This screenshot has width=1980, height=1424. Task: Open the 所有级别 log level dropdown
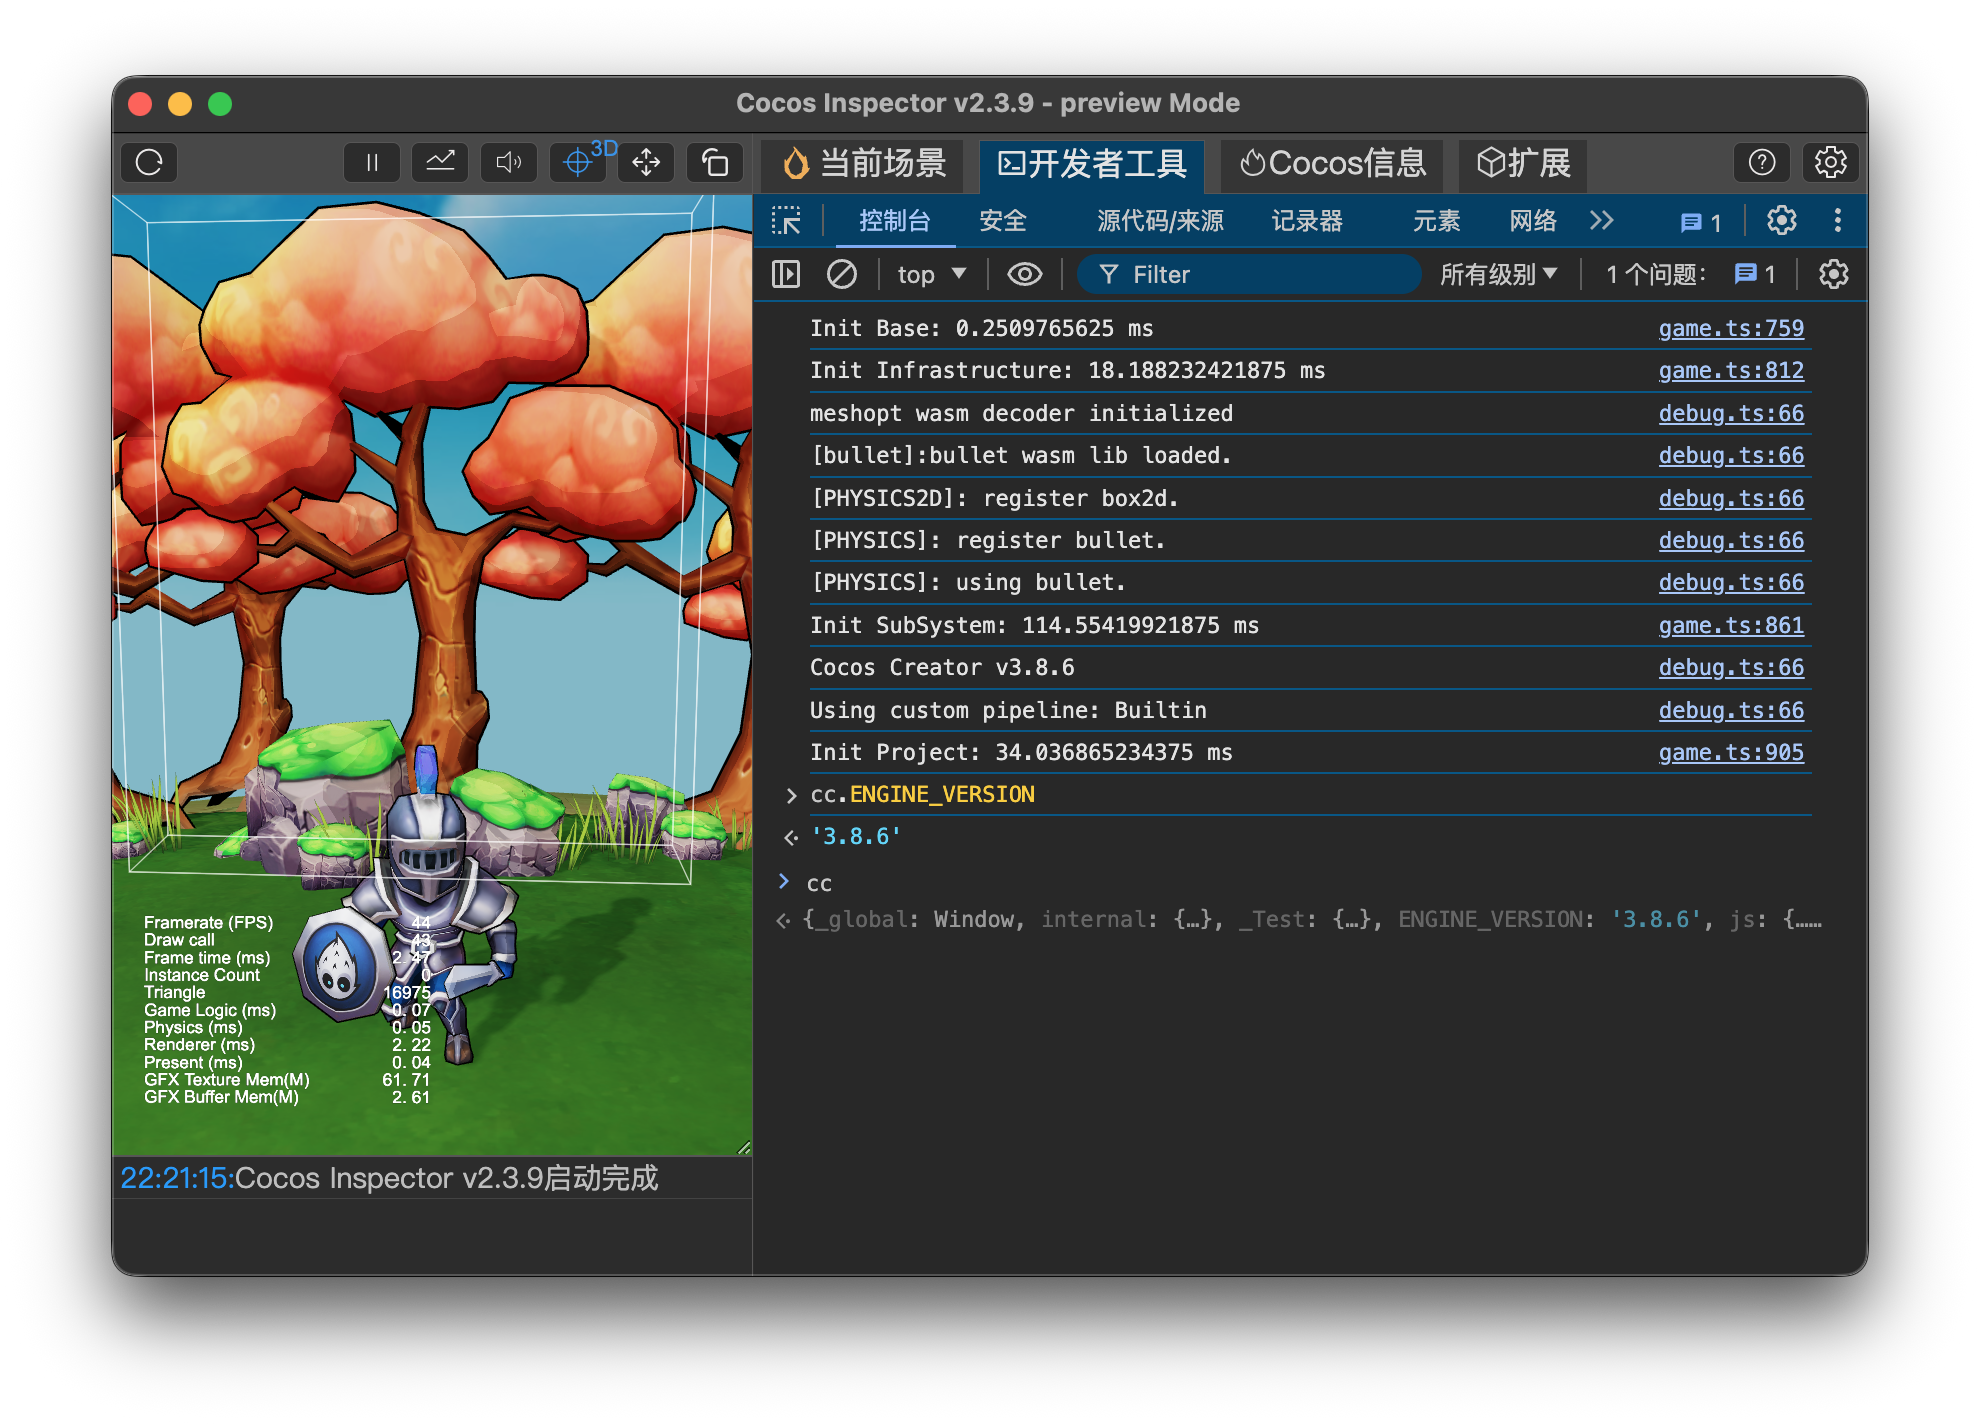[1499, 274]
